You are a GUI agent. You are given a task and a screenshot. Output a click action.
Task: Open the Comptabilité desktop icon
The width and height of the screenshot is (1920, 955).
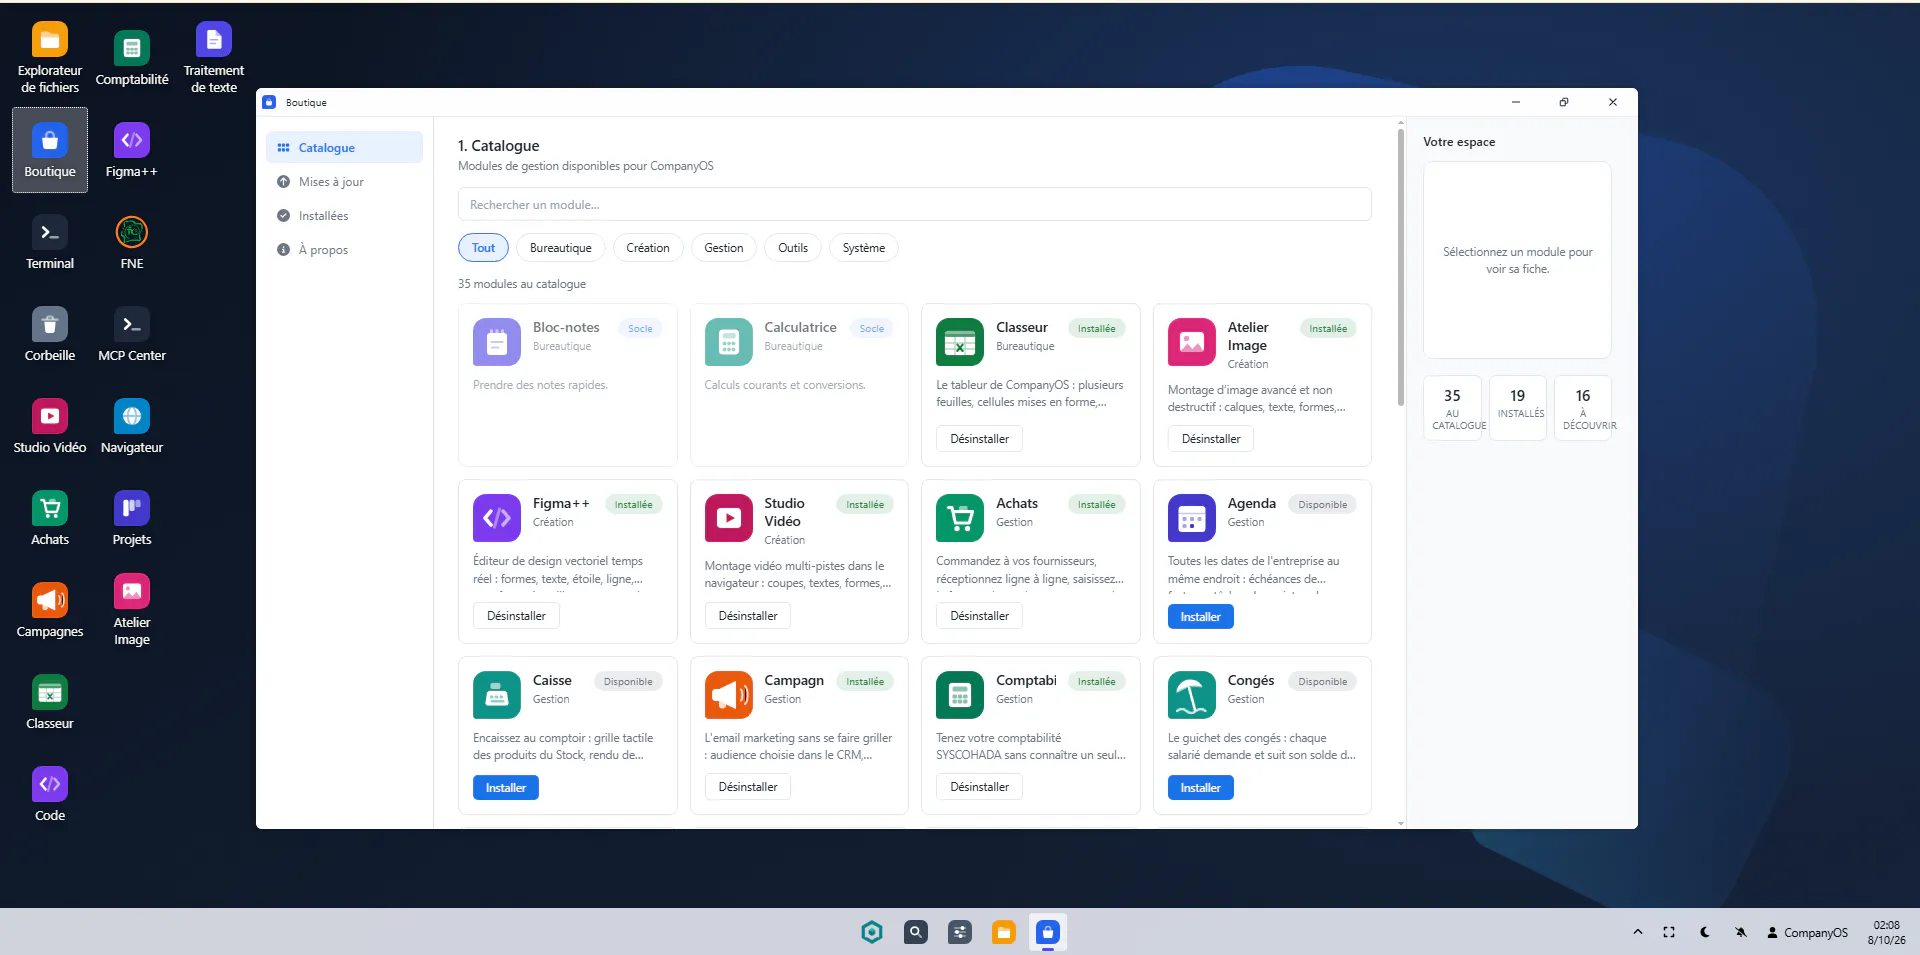pos(132,57)
